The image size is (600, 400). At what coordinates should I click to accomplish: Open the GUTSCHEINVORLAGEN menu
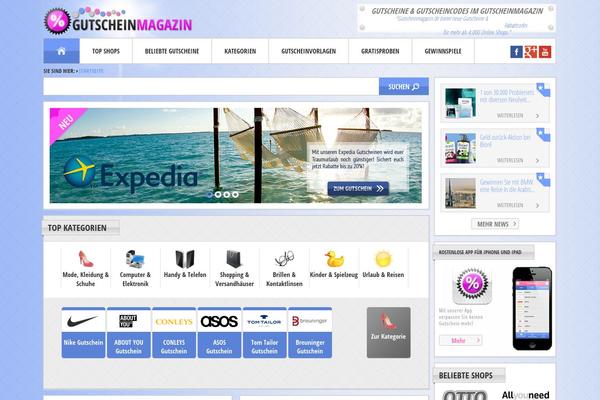click(308, 51)
